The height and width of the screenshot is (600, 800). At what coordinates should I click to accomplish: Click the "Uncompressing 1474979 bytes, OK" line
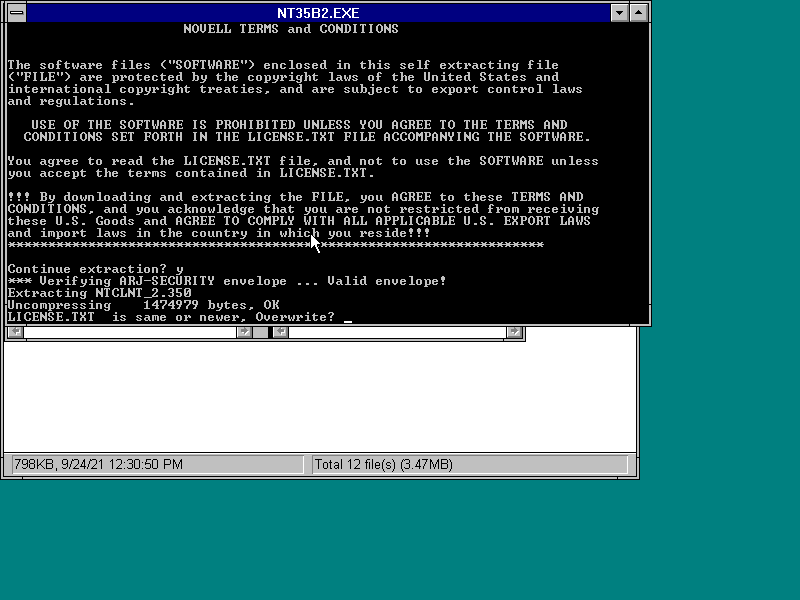(143, 305)
